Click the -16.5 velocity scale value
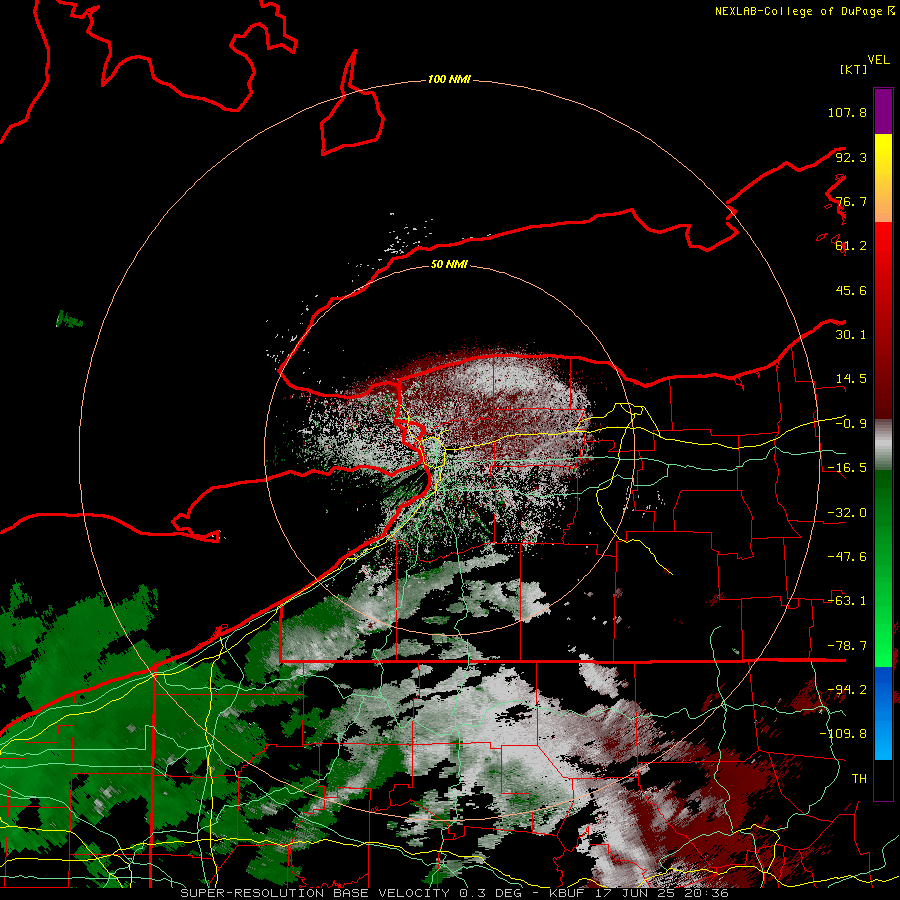900x900 pixels. 847,468
